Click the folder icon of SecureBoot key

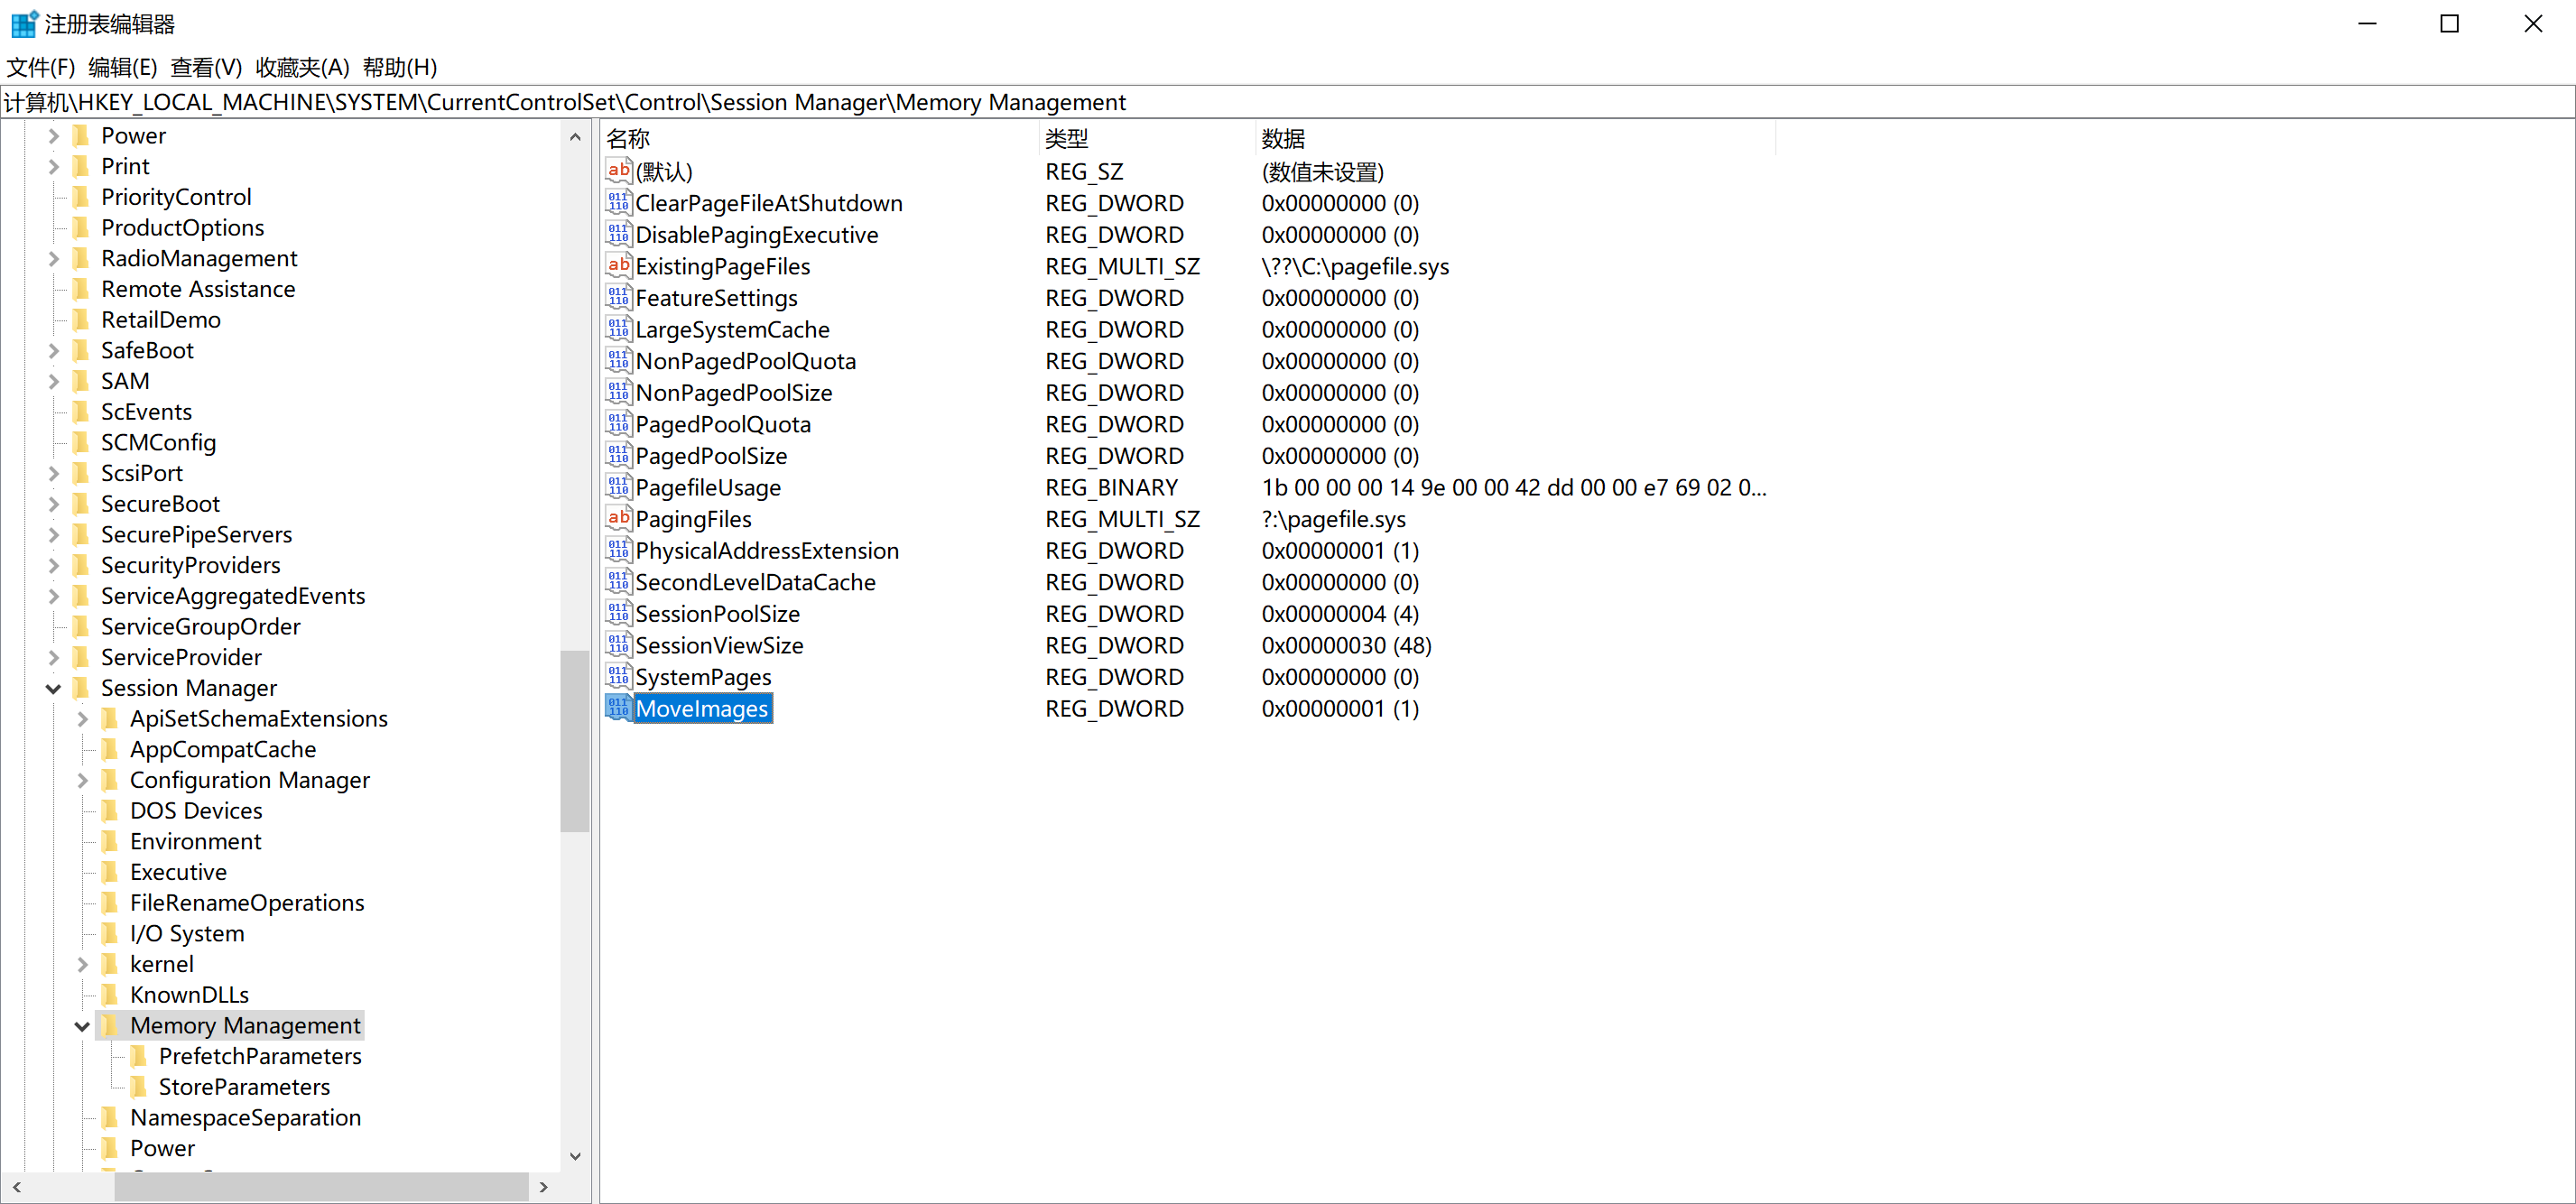point(82,504)
